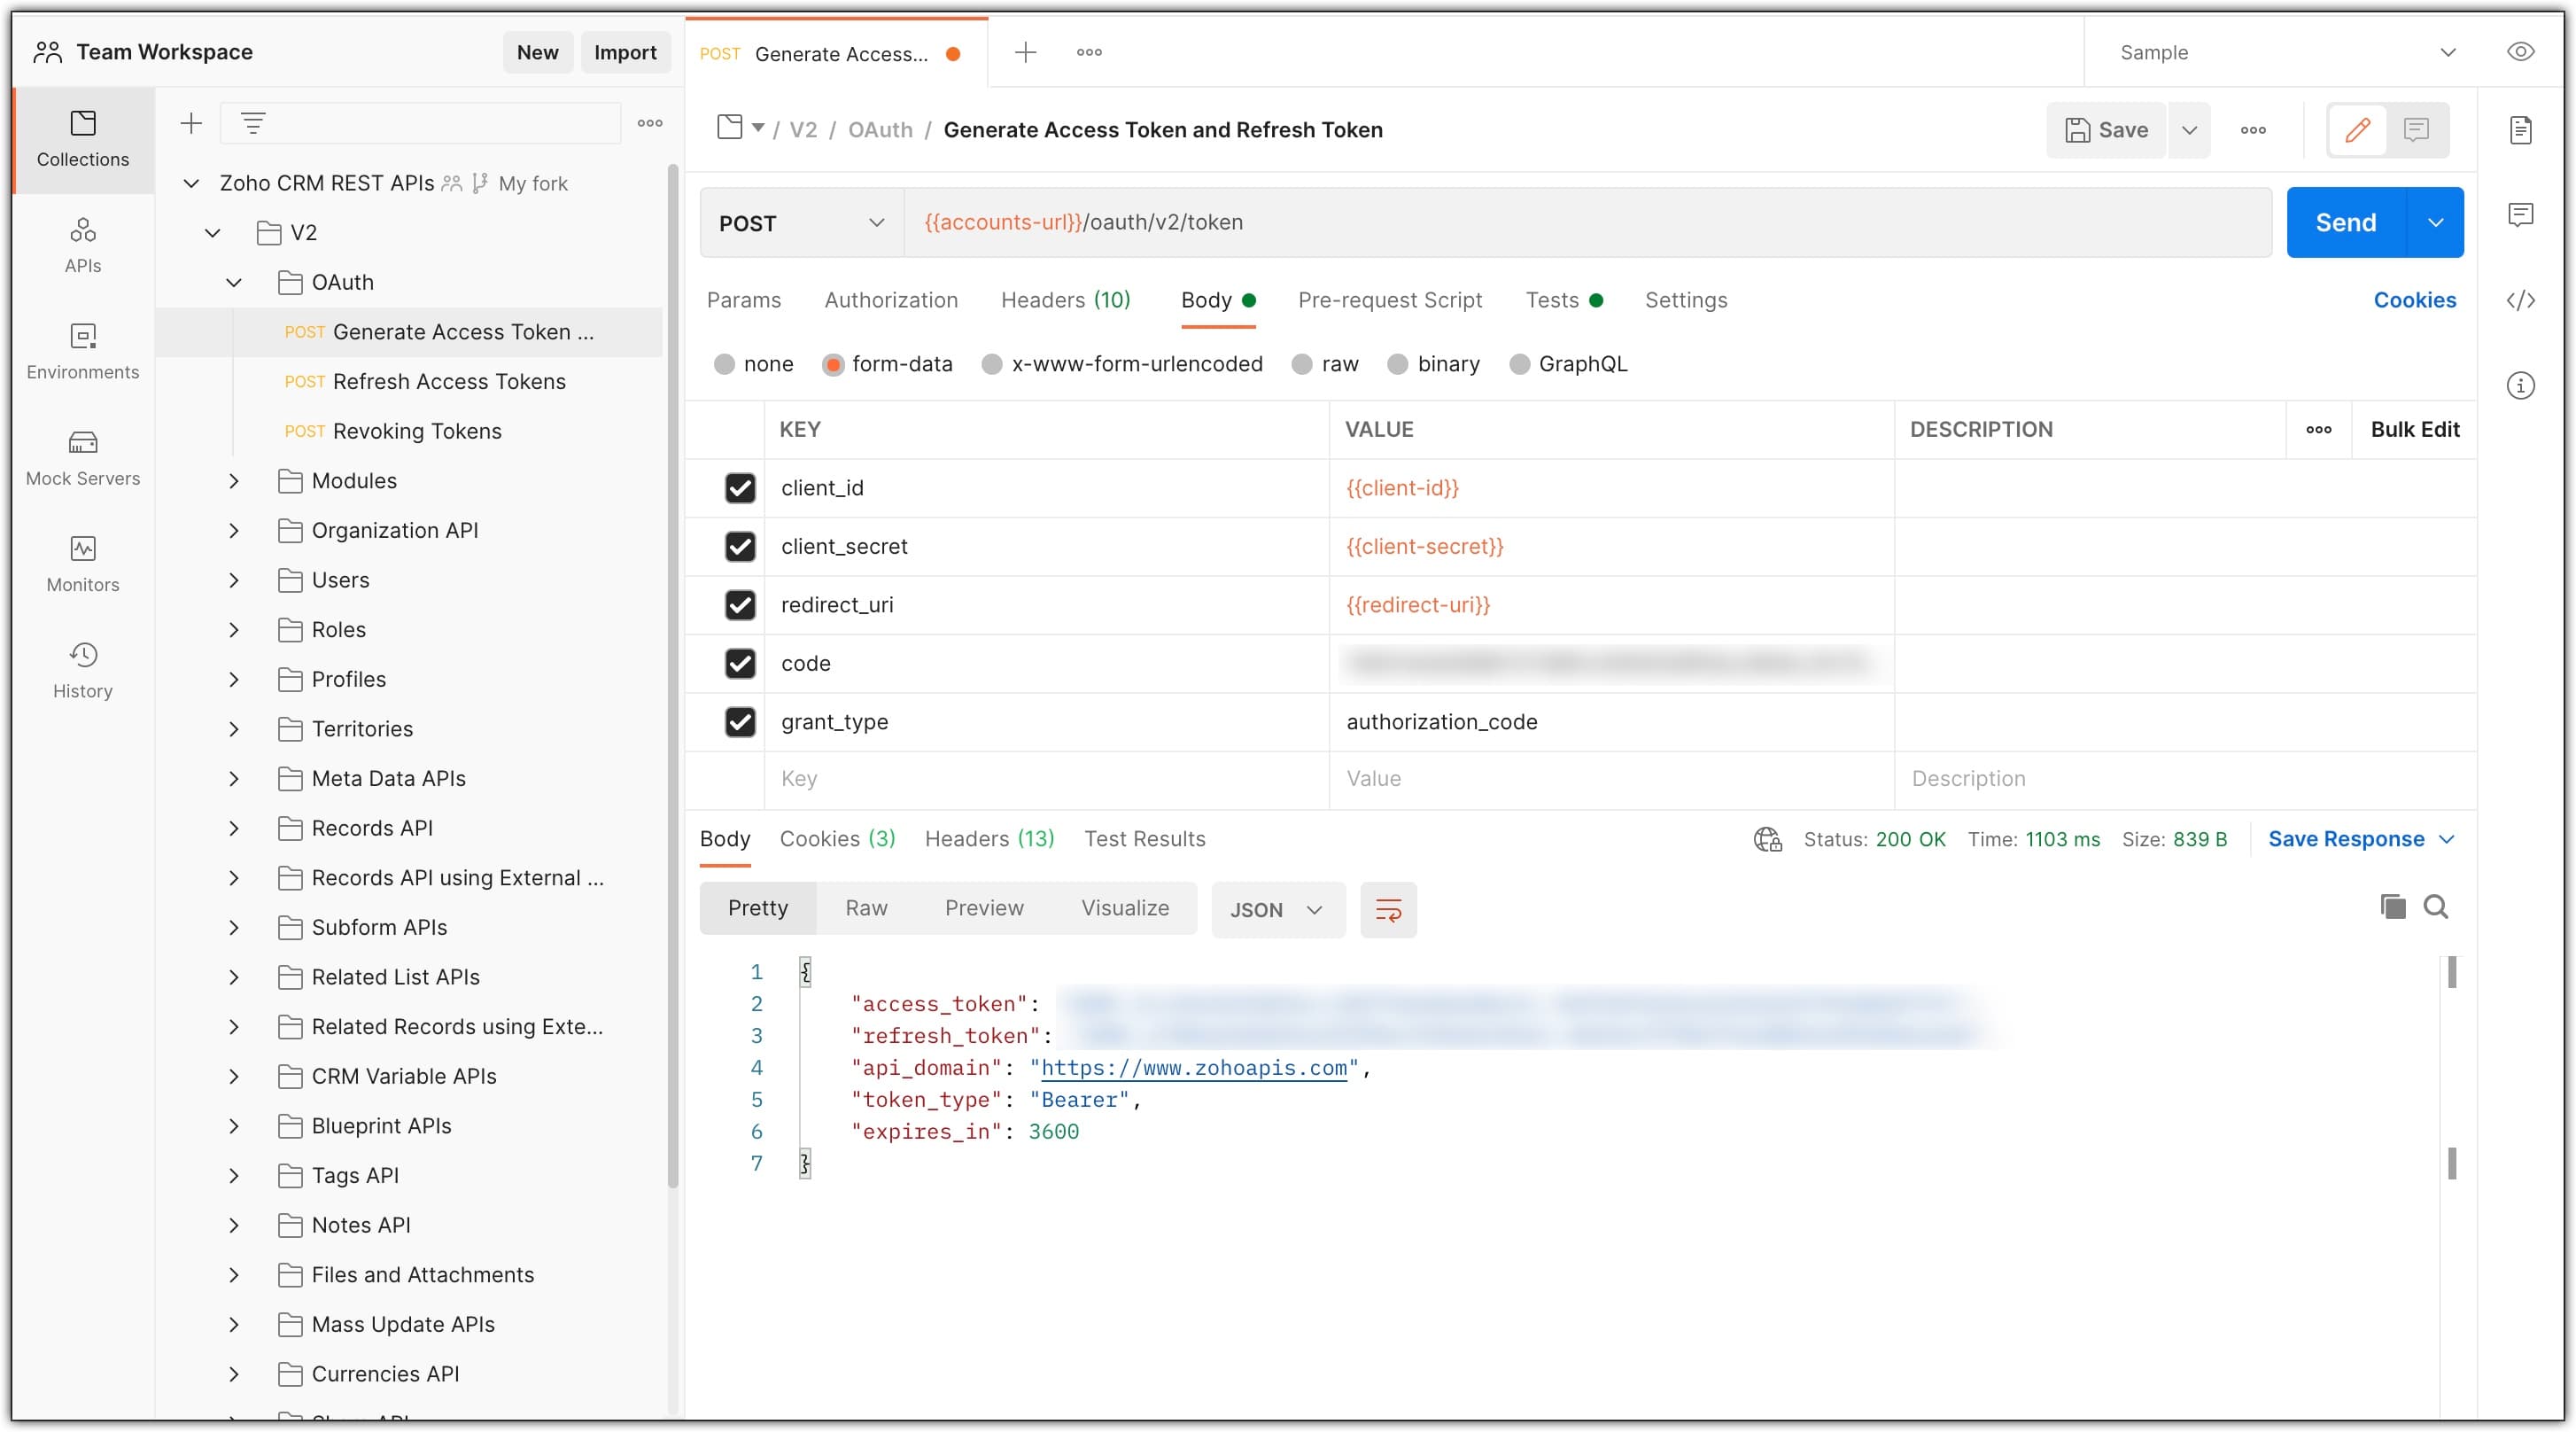This screenshot has height=1432, width=2576.
Task: Open the Save options dropdown arrow
Action: click(x=2189, y=130)
